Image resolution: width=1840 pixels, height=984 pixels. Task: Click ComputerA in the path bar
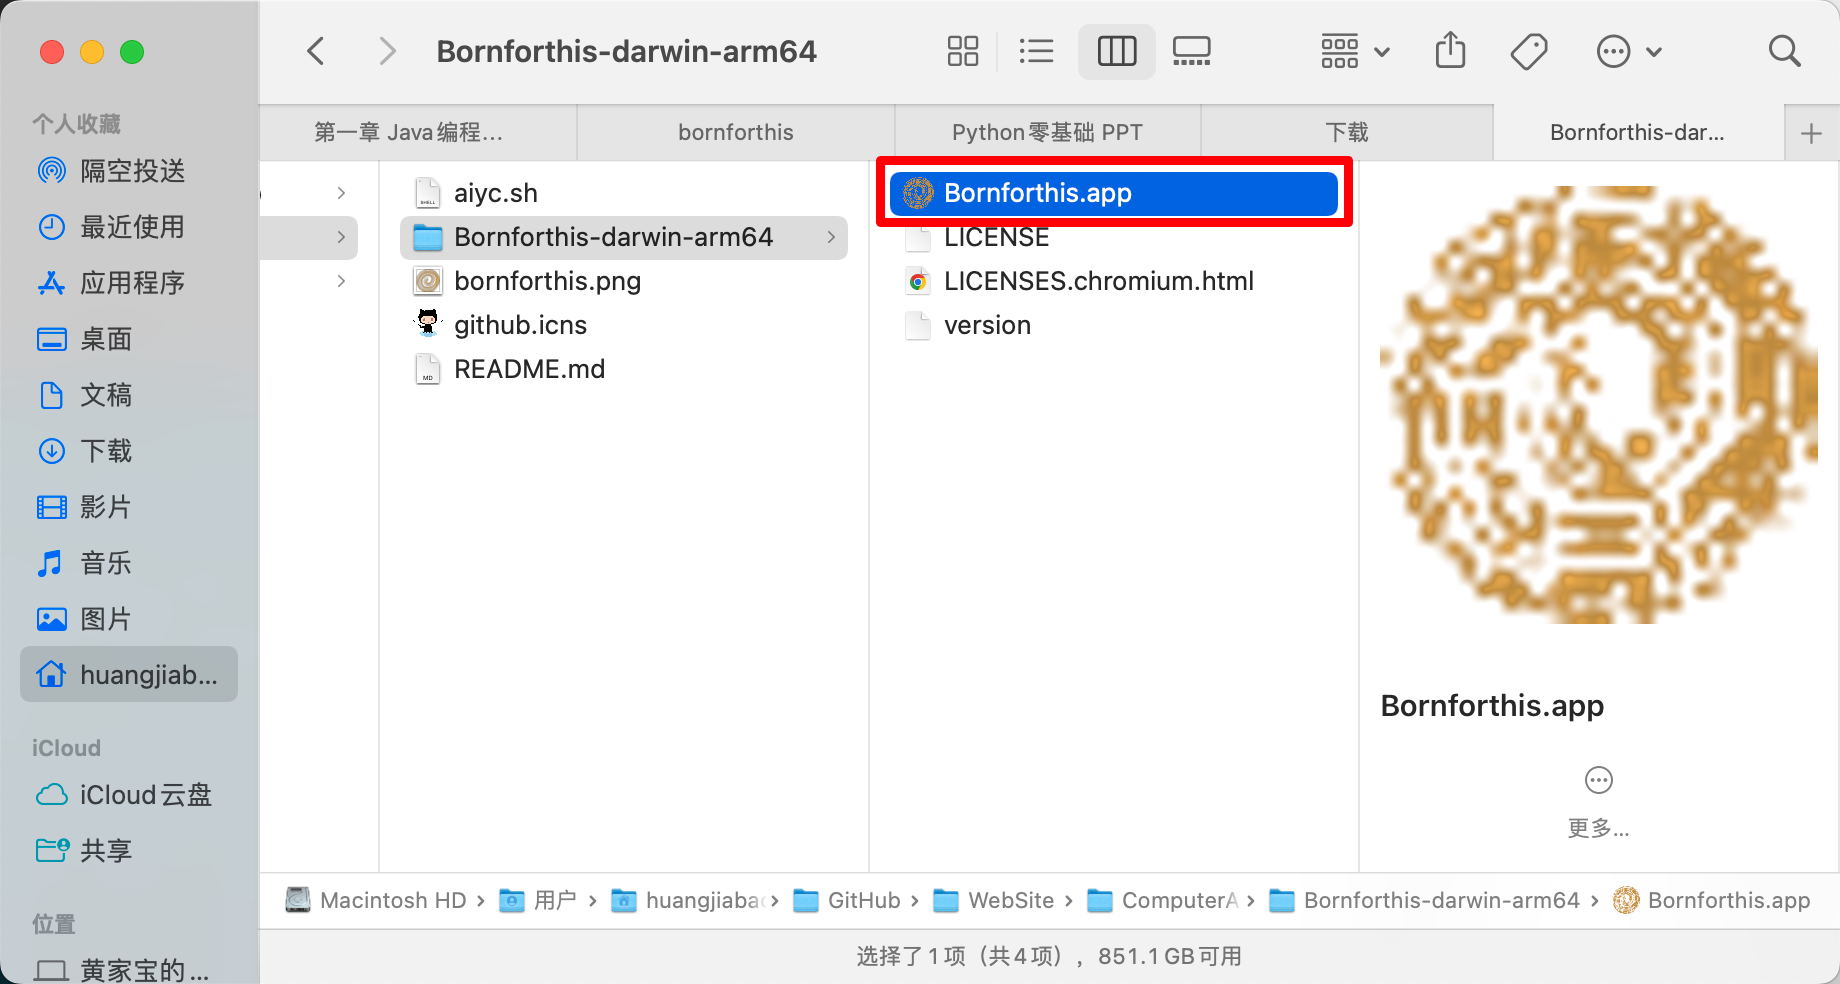[1163, 901]
